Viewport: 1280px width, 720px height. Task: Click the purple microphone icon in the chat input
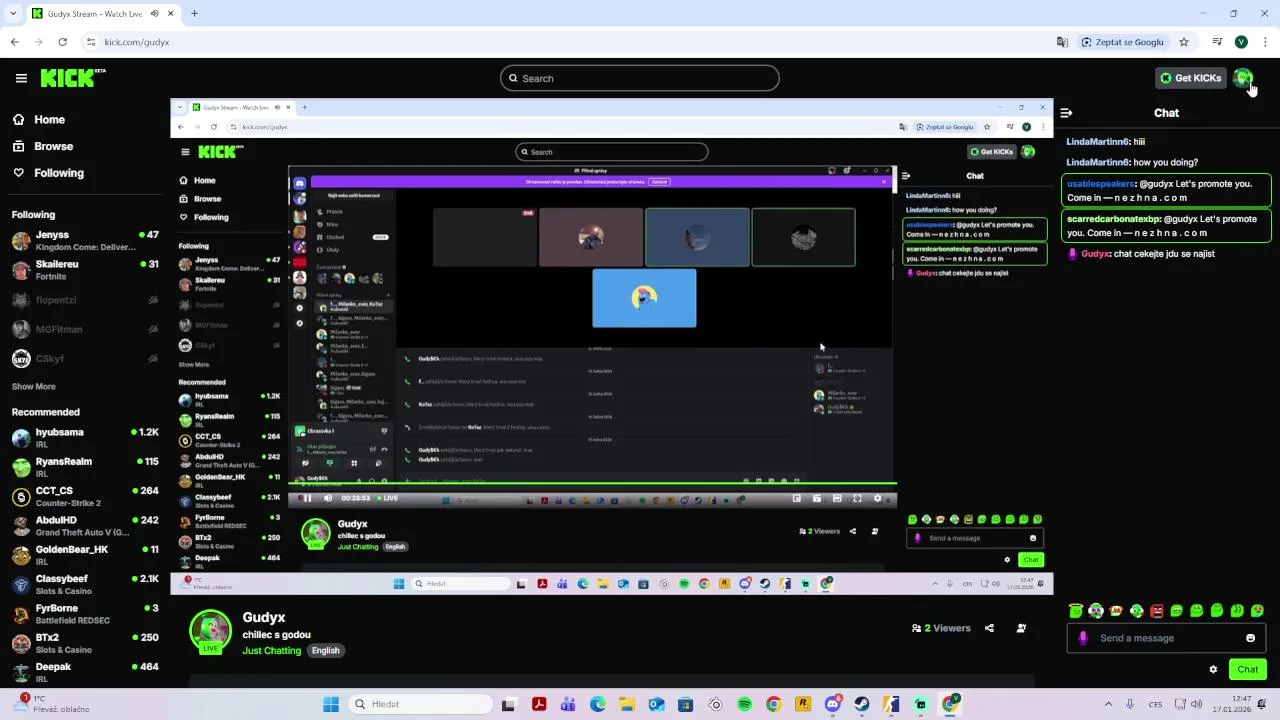1083,638
